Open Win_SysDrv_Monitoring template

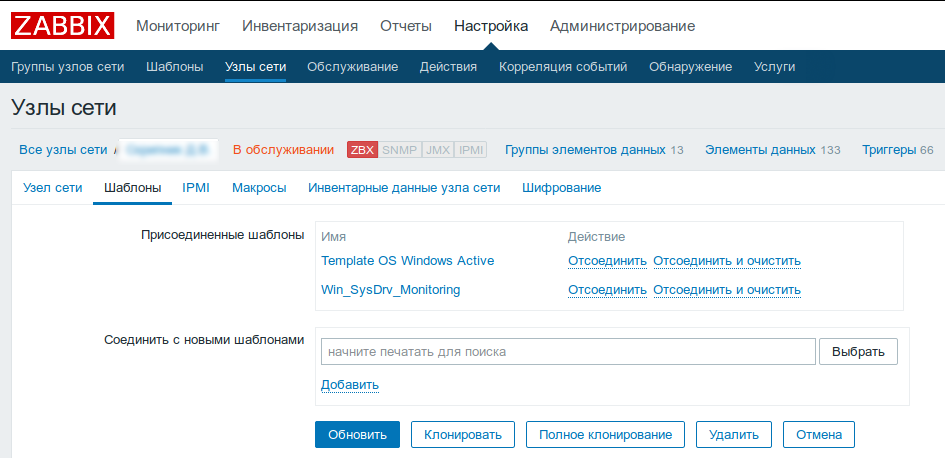391,290
